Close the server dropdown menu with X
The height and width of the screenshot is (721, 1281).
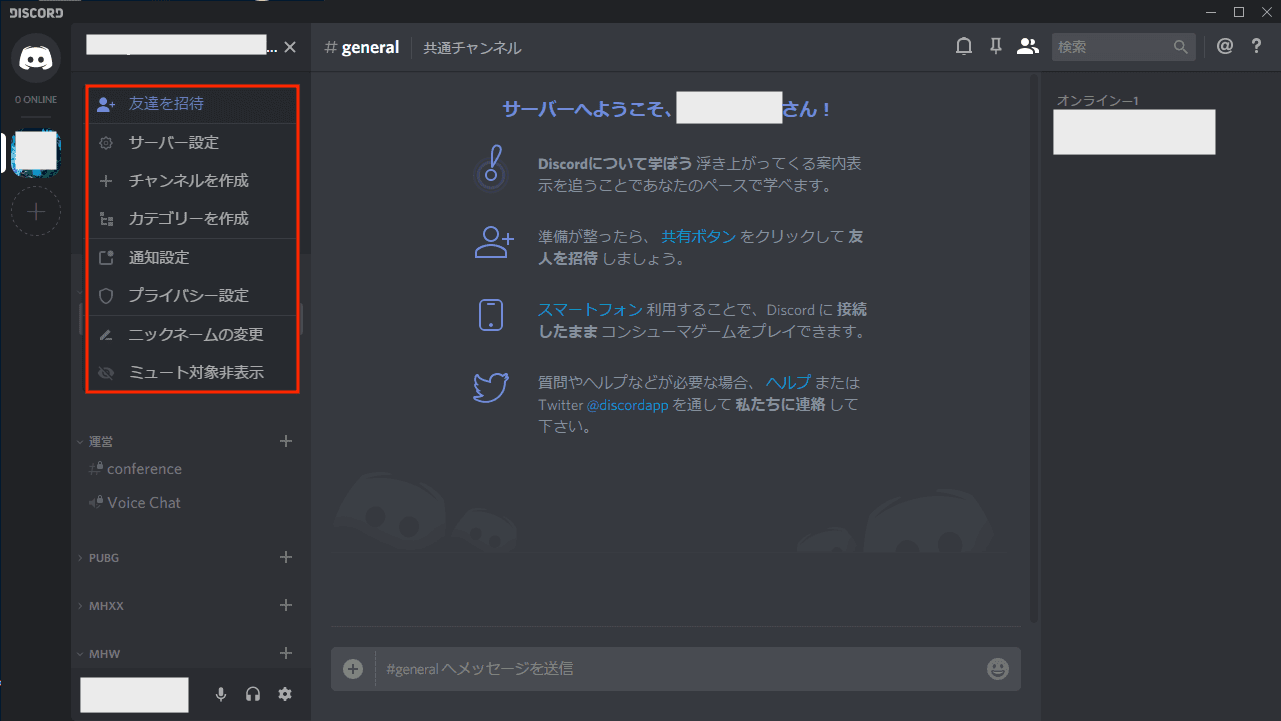290,47
